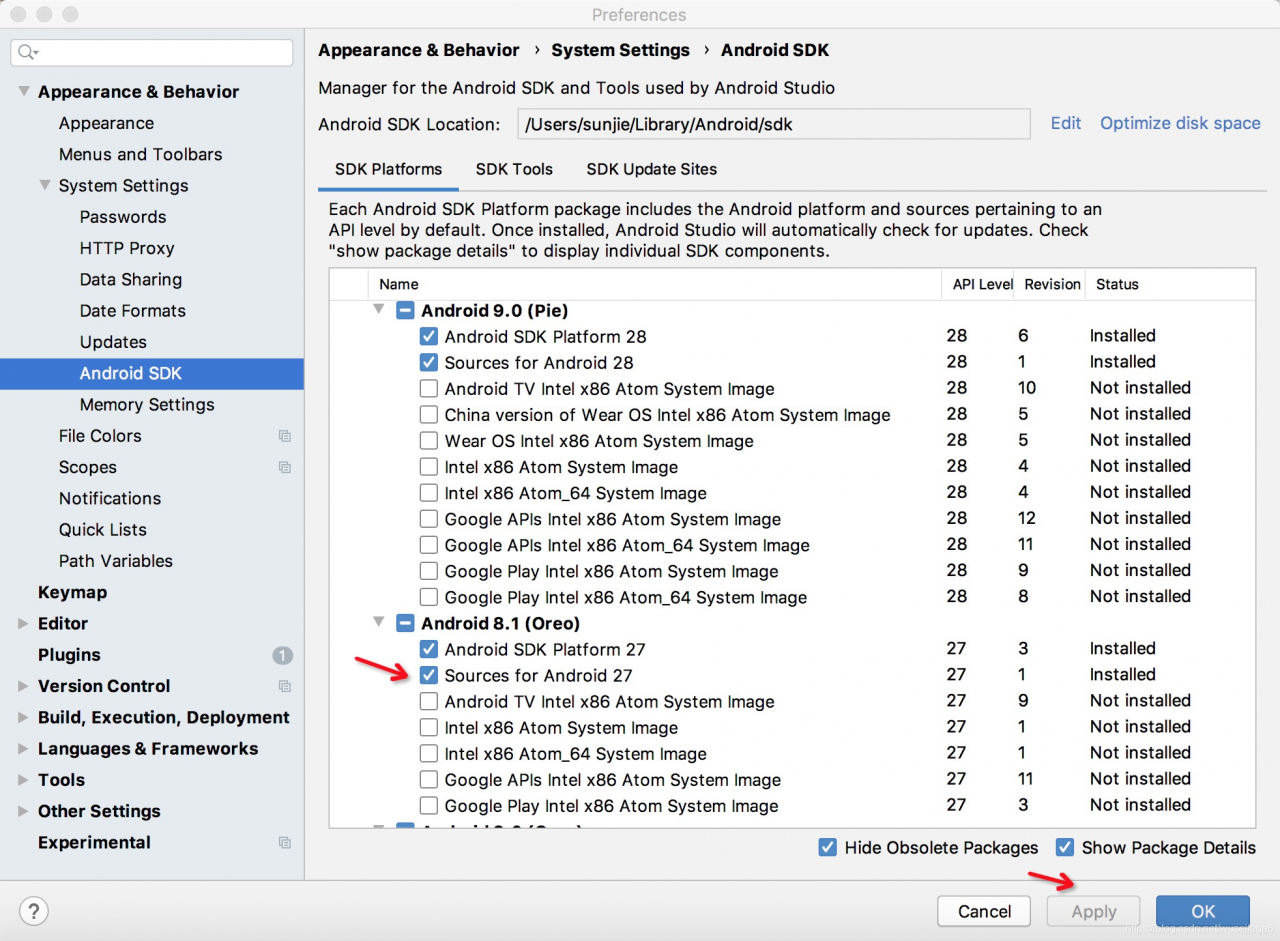
Task: Toggle Android SDK Platform 28 checkbox
Action: click(428, 336)
